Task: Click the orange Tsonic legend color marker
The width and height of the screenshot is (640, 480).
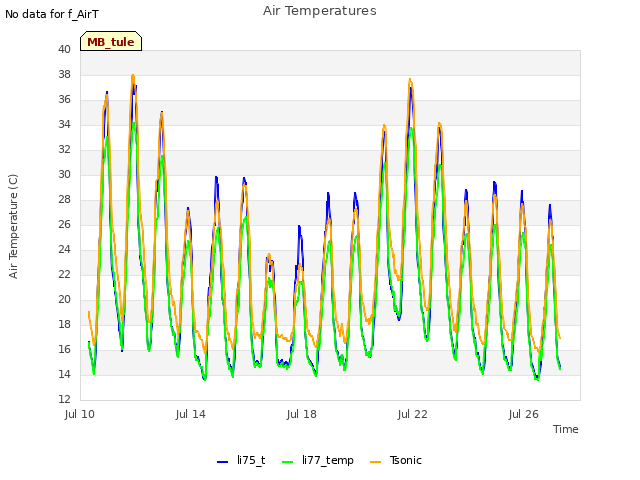Action: 376,462
